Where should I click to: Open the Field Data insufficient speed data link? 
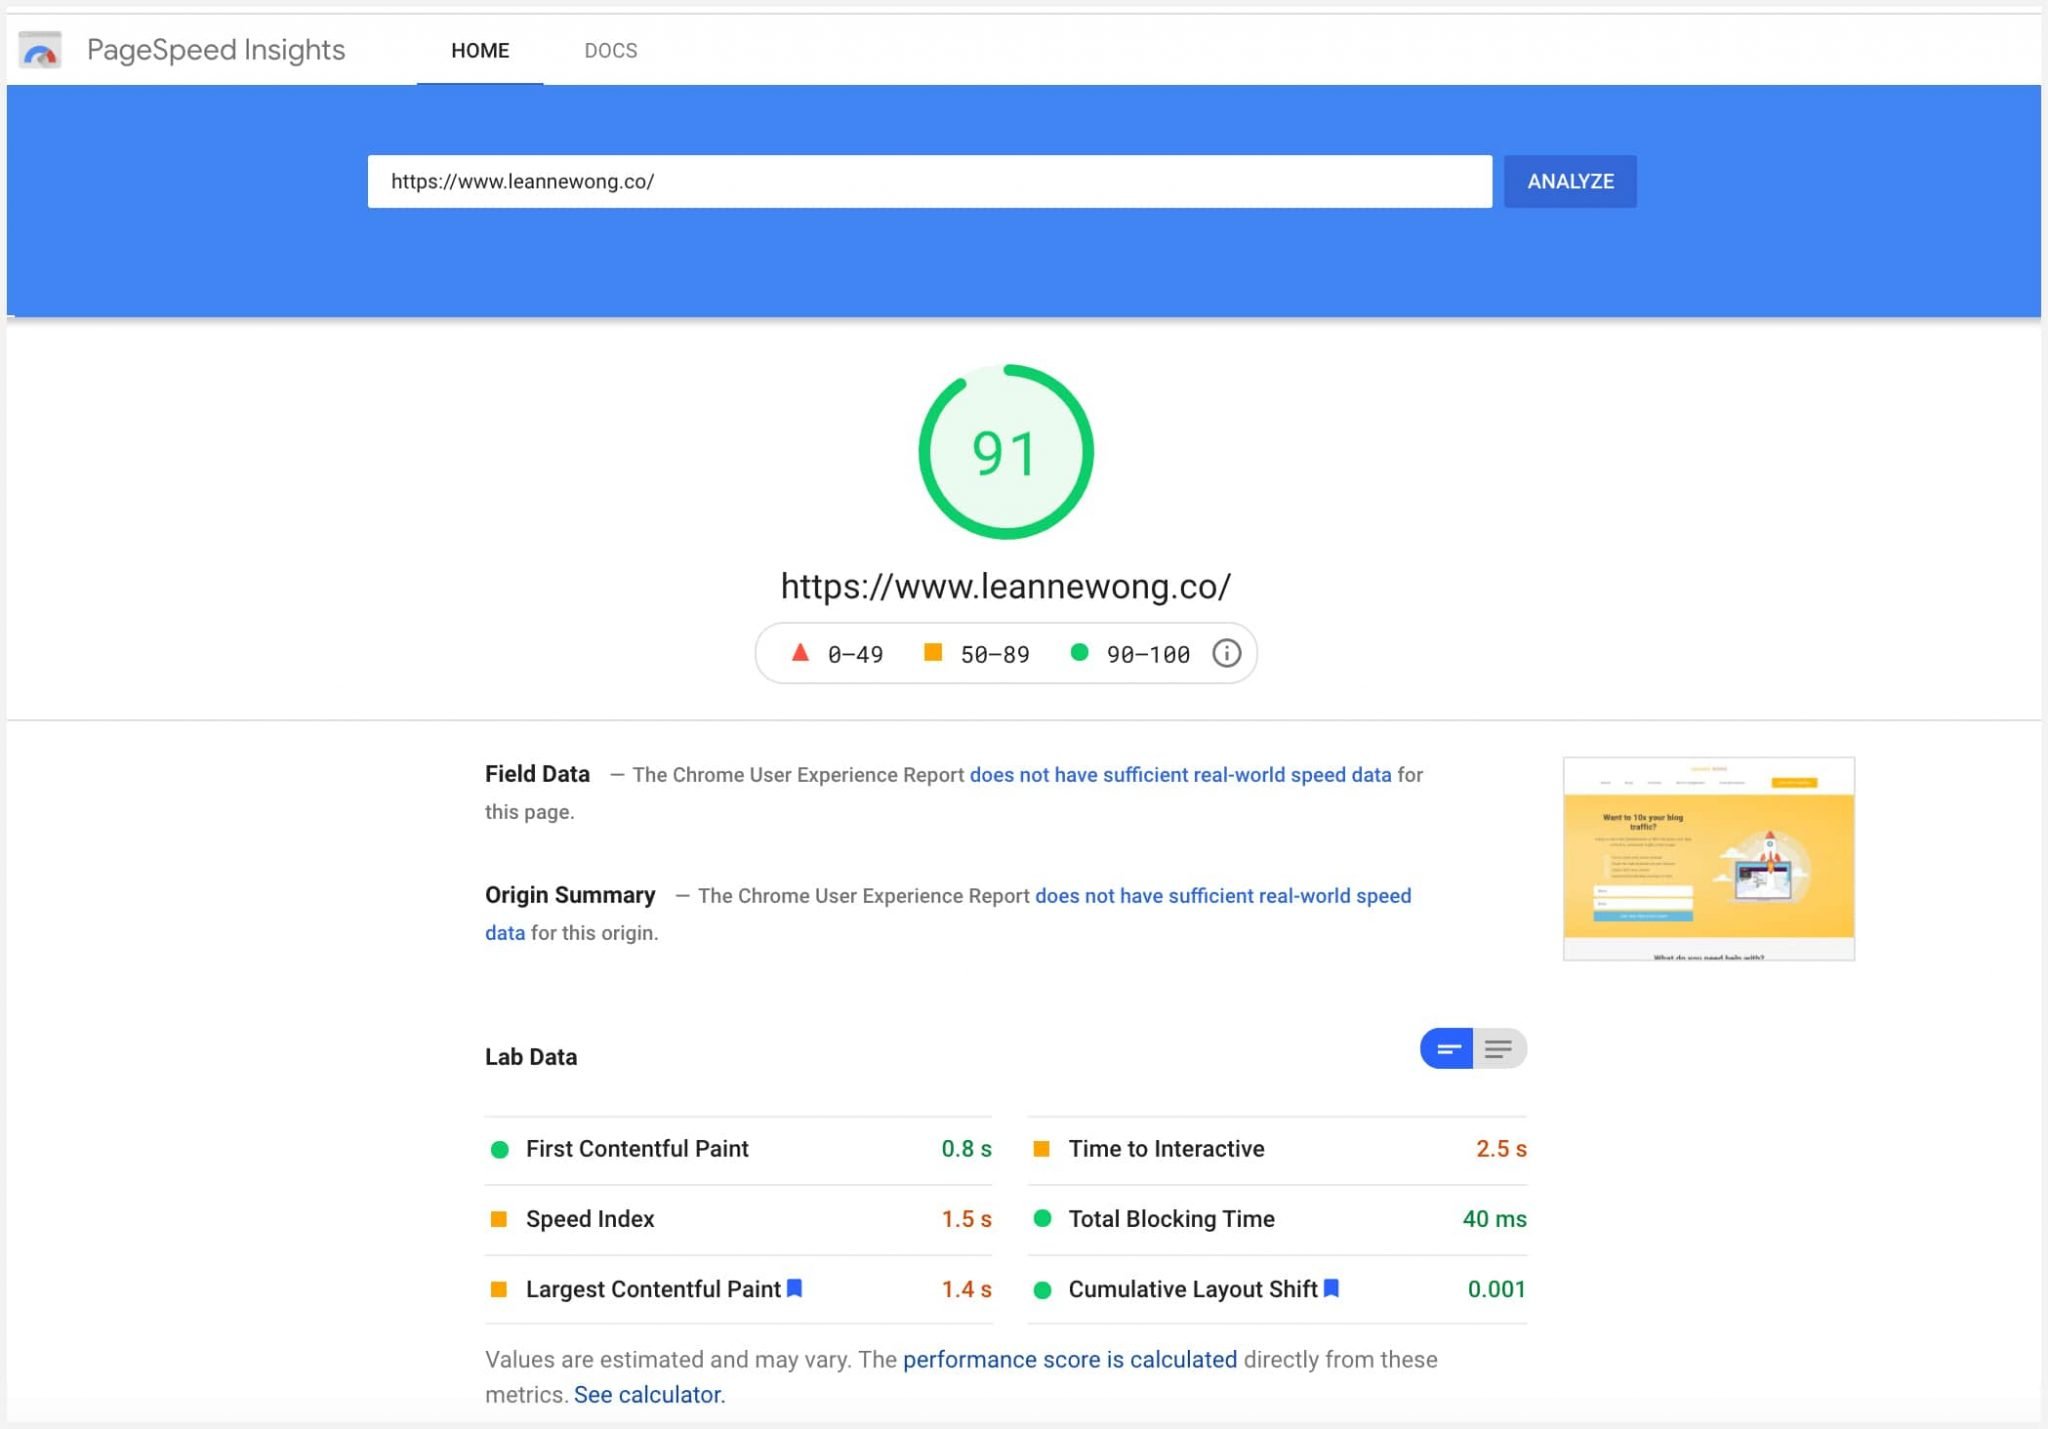pos(1181,774)
